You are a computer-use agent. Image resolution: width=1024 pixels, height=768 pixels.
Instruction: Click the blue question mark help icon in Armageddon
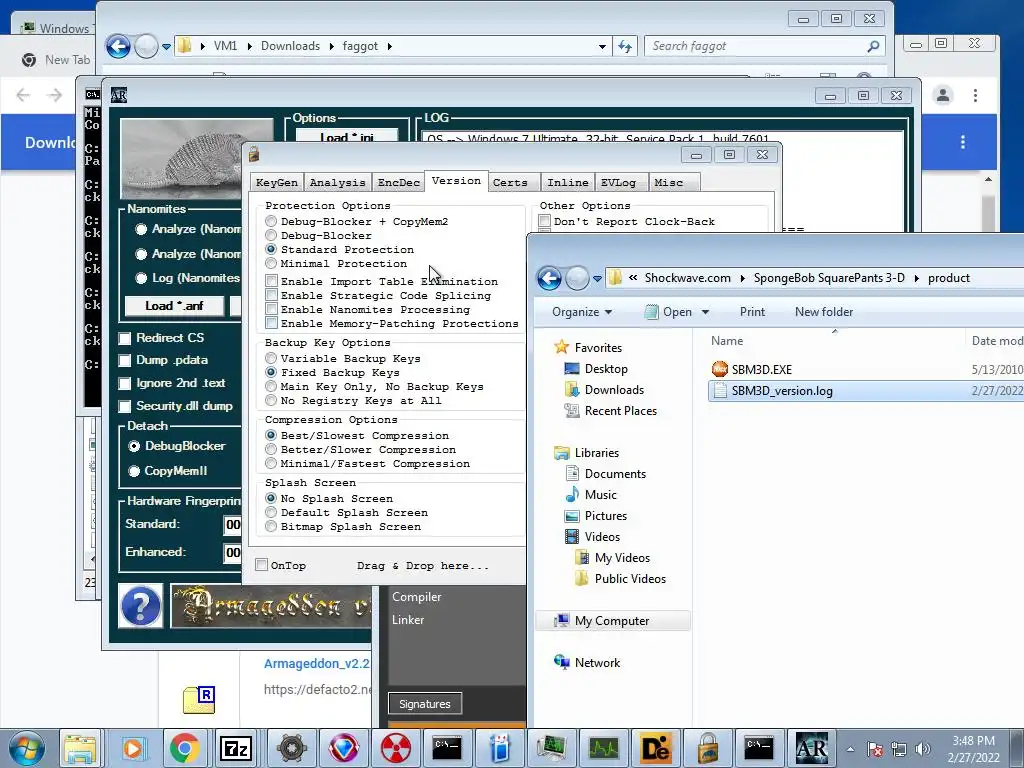tap(140, 605)
